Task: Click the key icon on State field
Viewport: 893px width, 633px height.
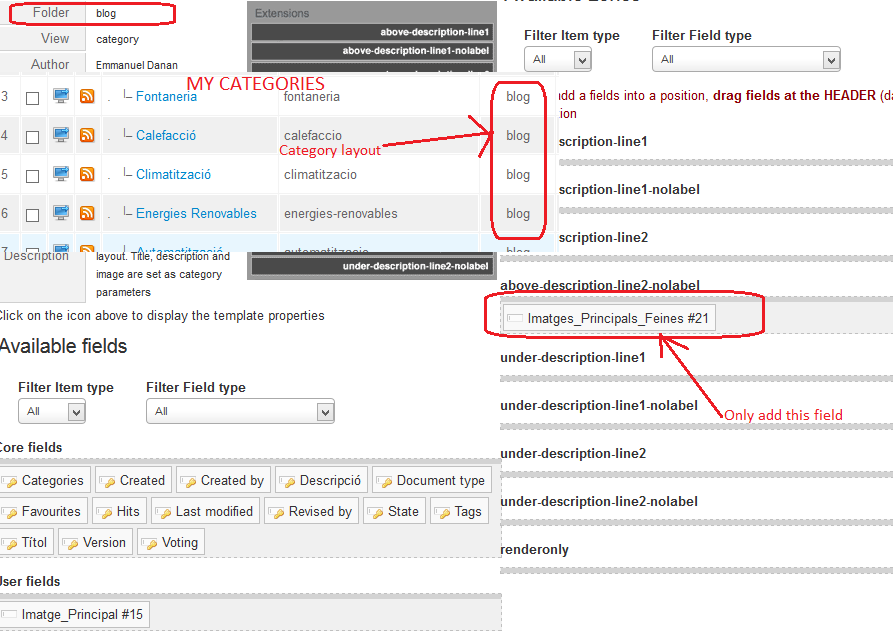Action: pos(376,513)
